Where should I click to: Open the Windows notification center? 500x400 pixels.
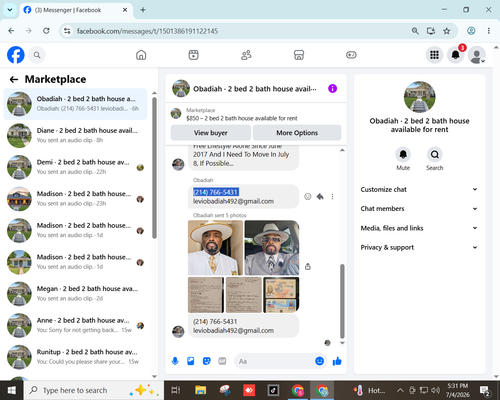pos(484,390)
